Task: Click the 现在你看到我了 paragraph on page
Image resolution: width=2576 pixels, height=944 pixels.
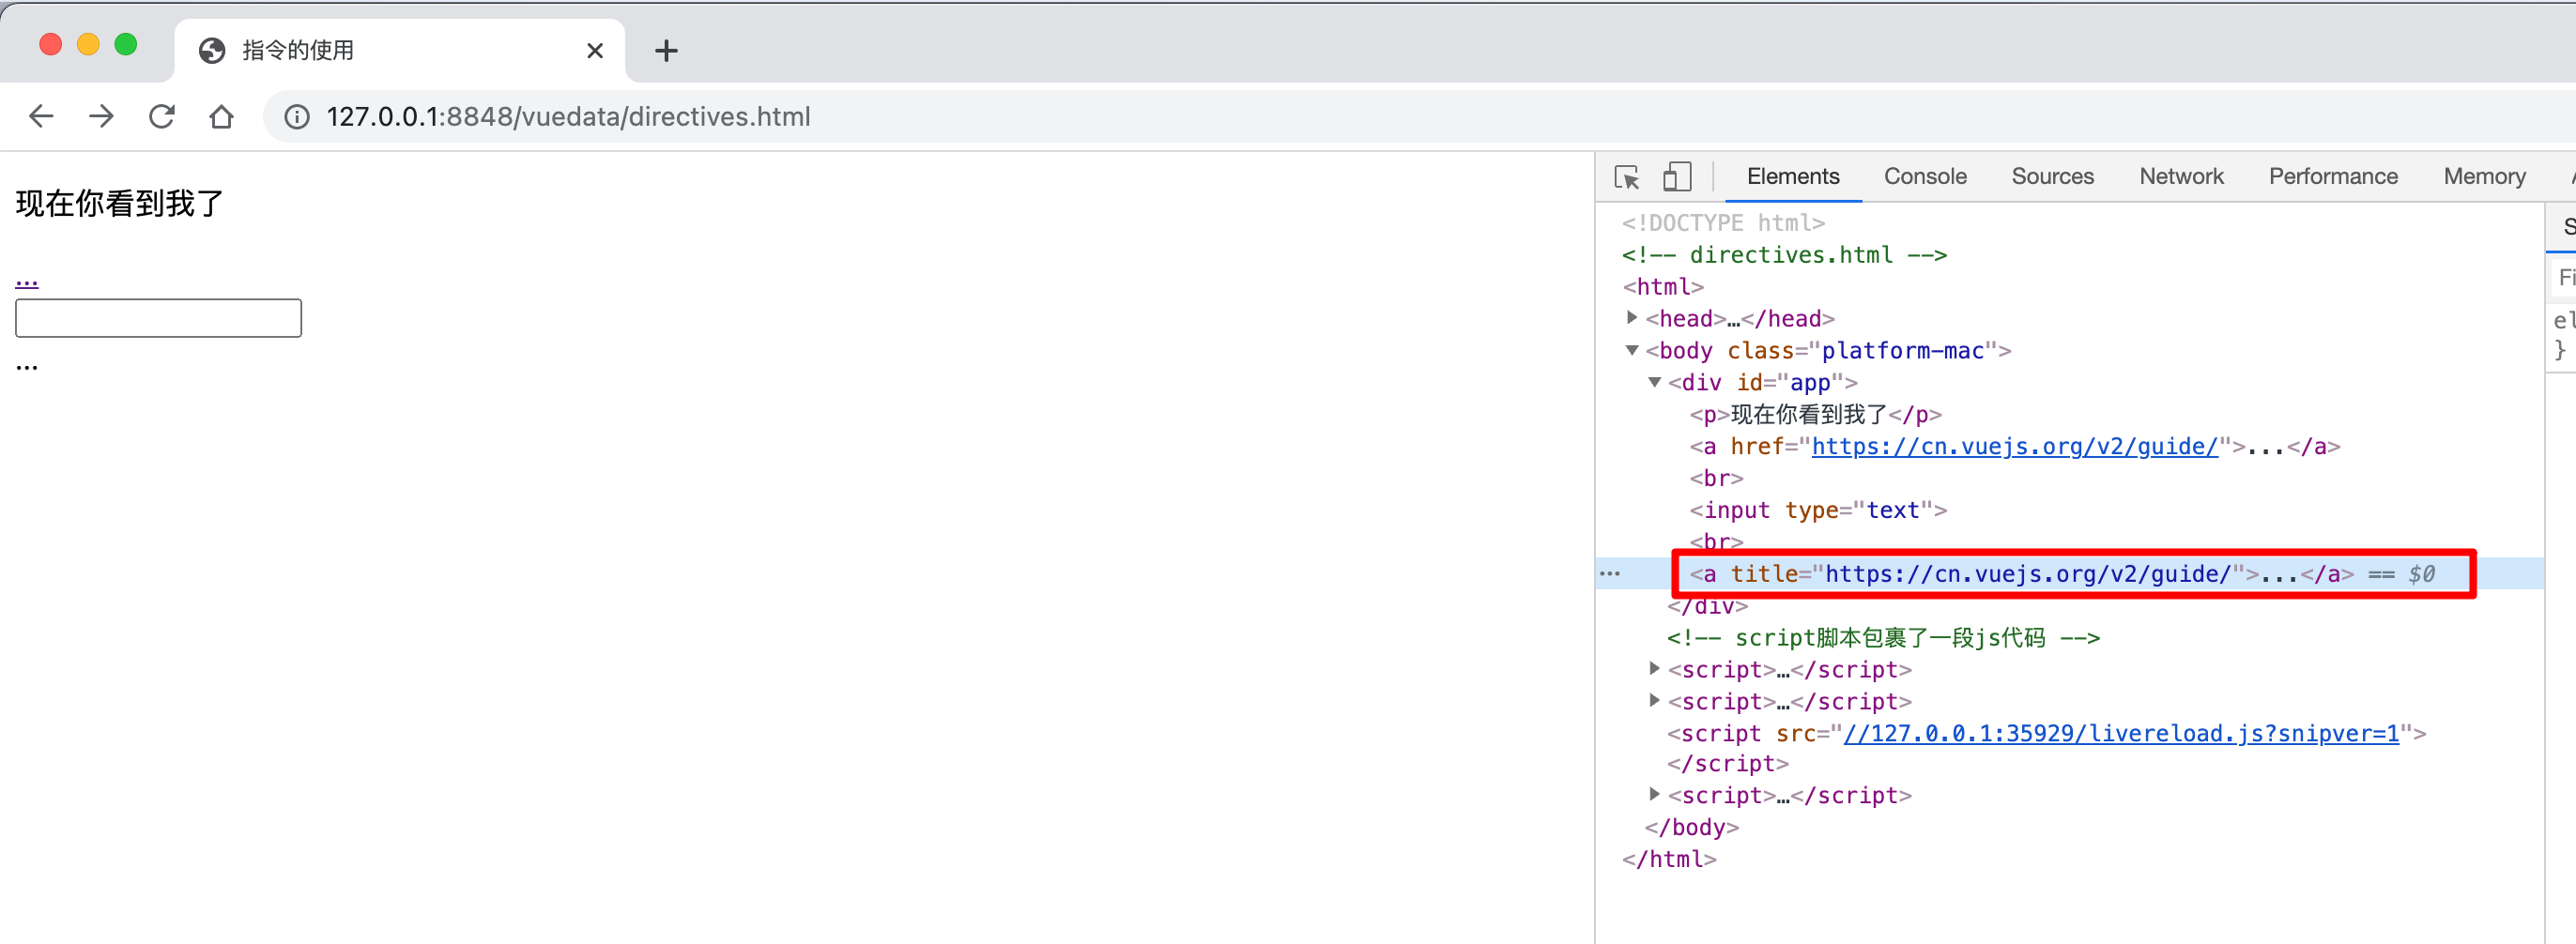Action: [119, 203]
